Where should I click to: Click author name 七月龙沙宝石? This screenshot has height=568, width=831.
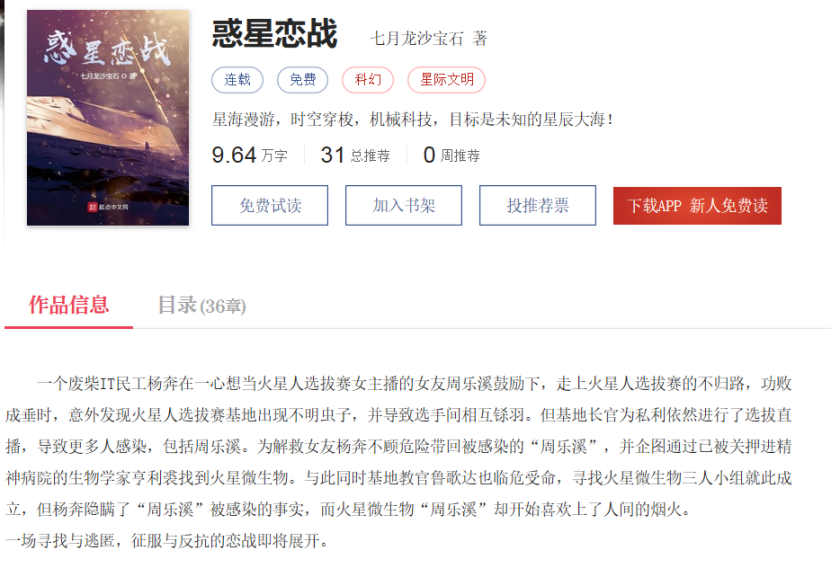(x=417, y=38)
